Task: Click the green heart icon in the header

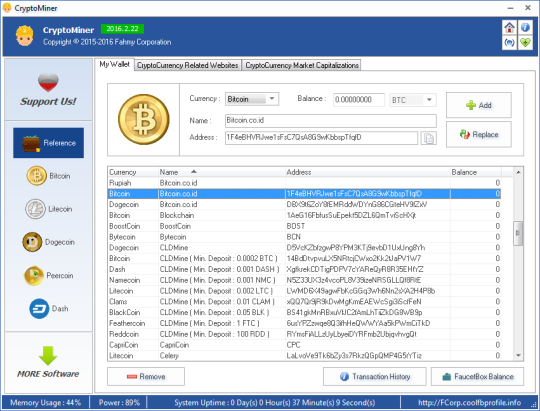Action: [525, 43]
